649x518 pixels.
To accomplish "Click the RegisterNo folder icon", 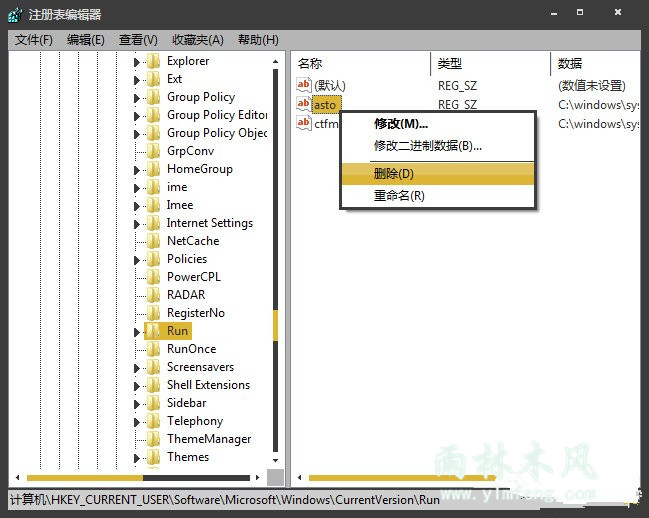I will (x=154, y=313).
